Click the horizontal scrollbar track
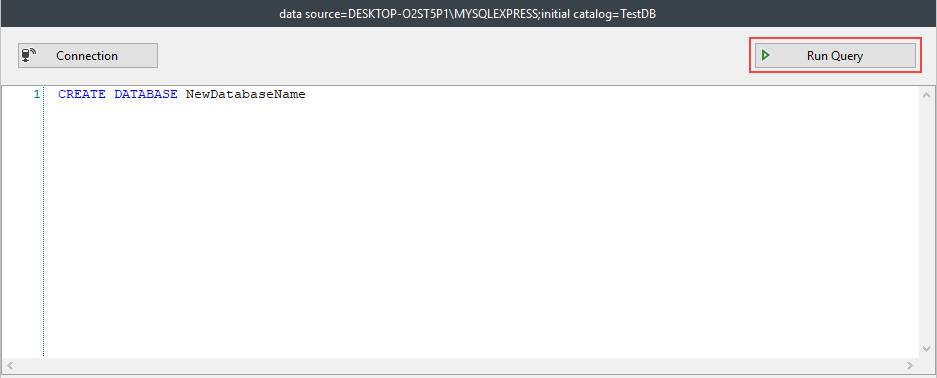 click(x=460, y=365)
